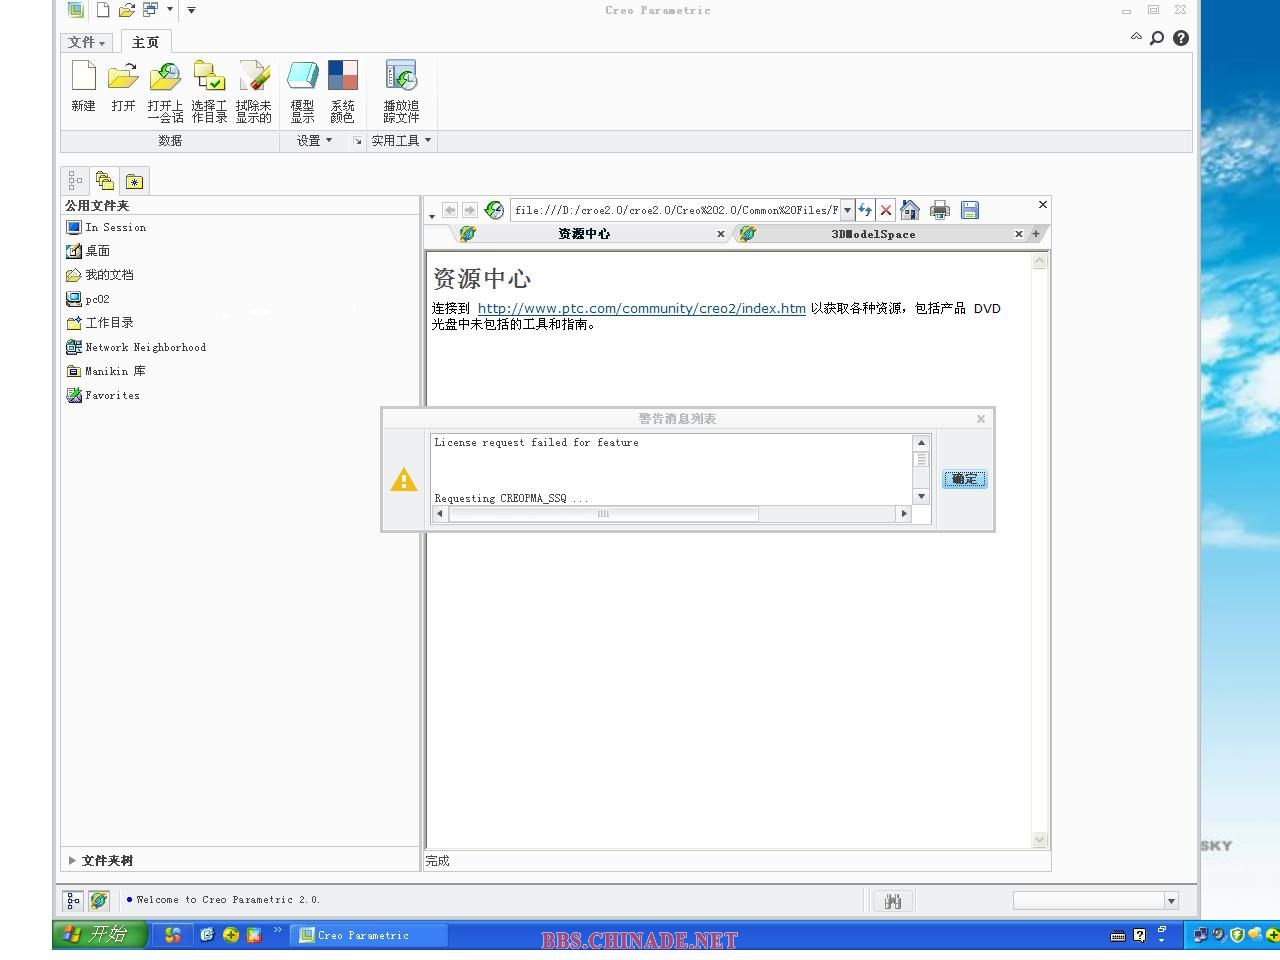Viewport: 1280px width, 960px height.
Task: Select In Session folder
Action: click(106, 227)
